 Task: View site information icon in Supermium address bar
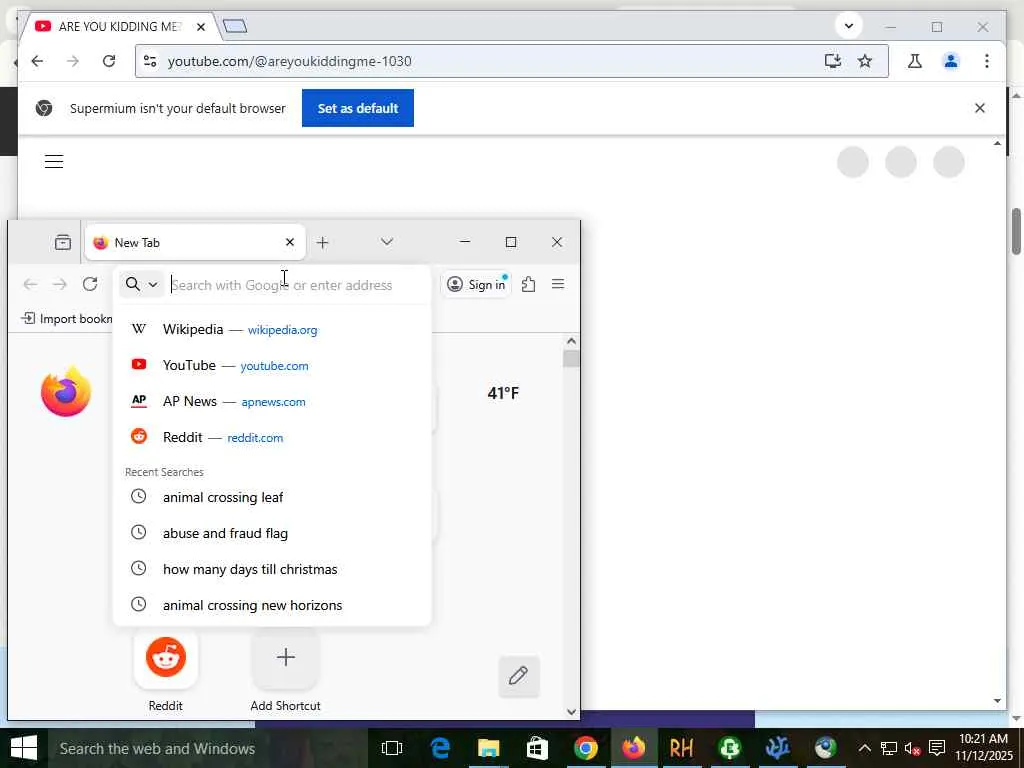[150, 61]
